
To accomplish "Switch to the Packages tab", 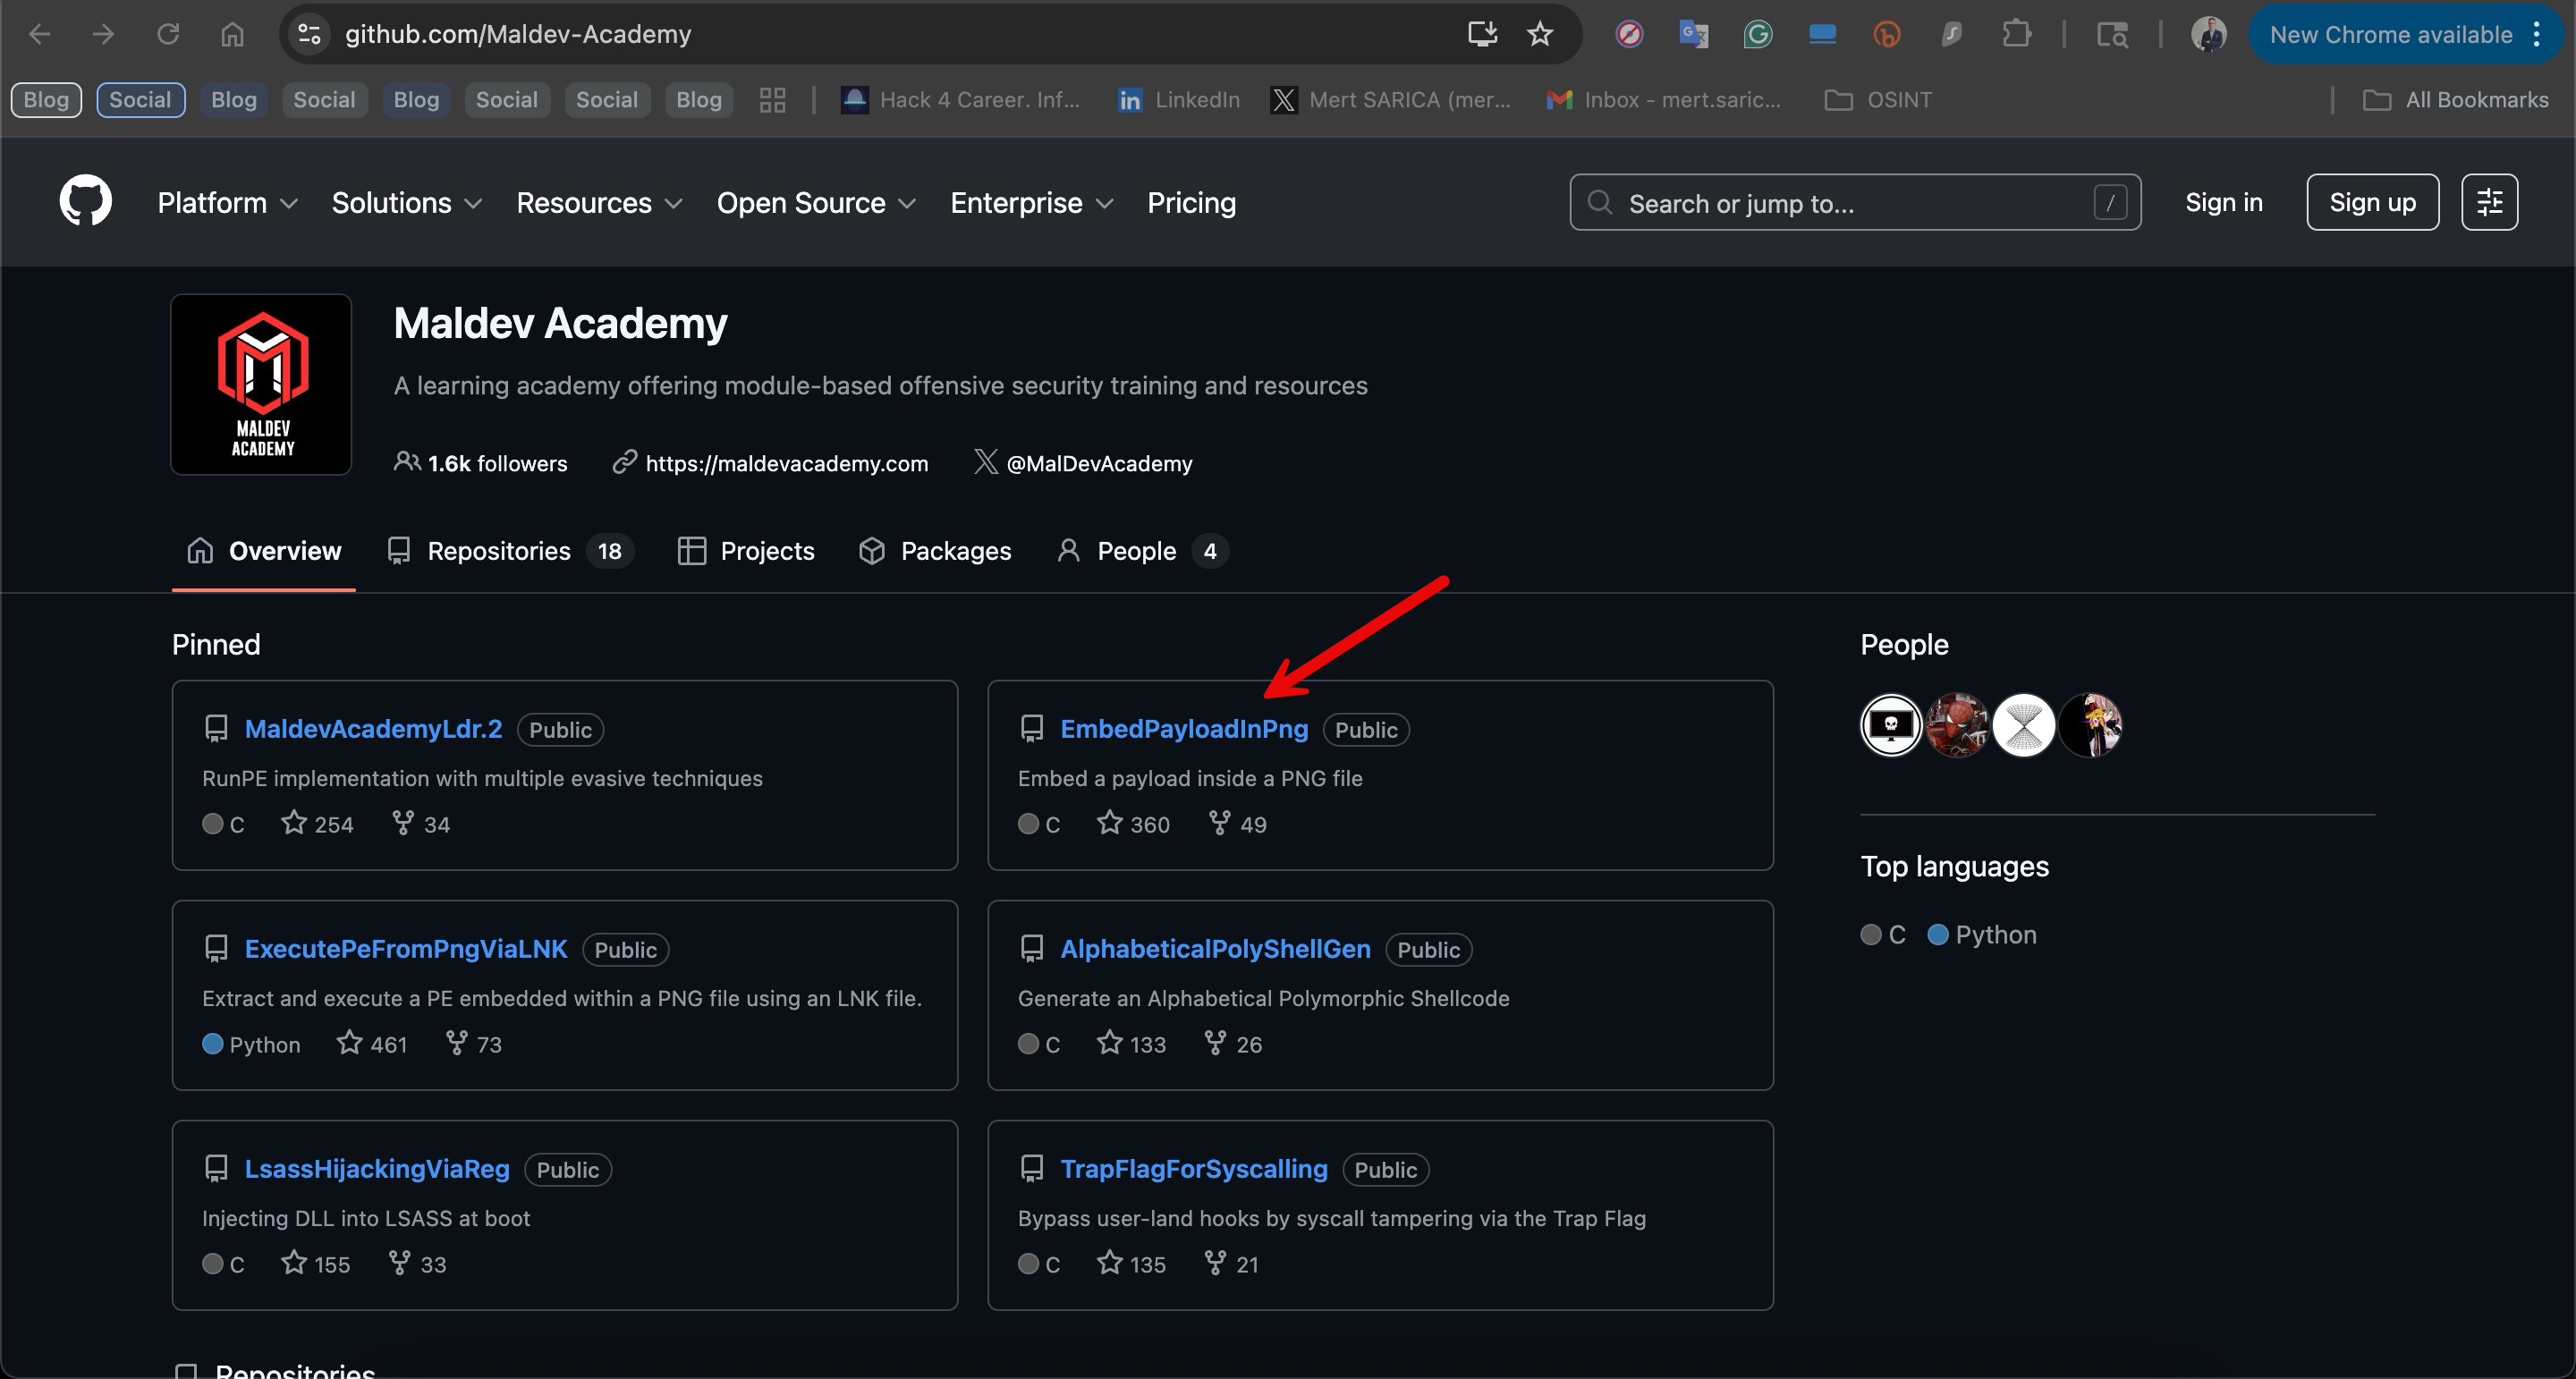I will pyautogui.click(x=935, y=551).
